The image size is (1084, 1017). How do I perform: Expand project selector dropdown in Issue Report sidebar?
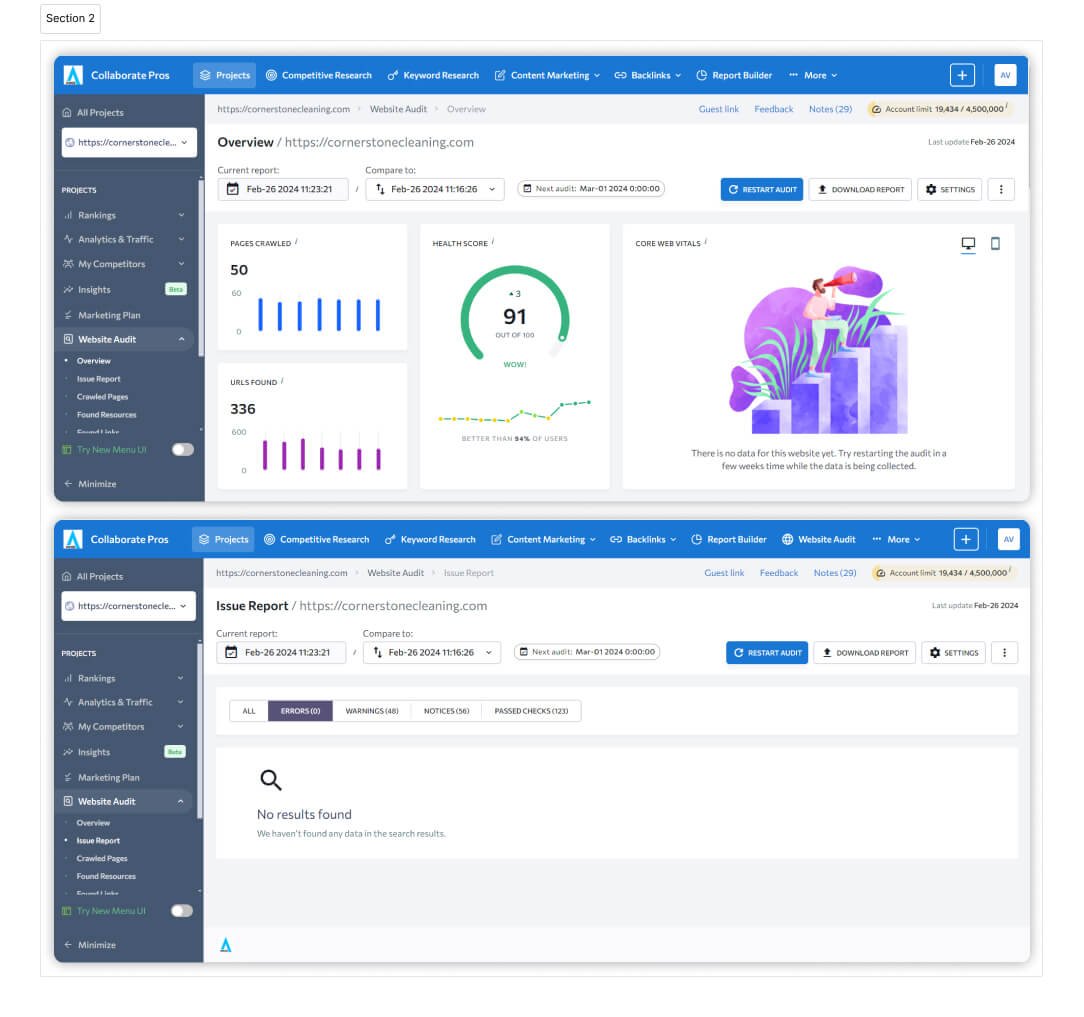point(128,606)
